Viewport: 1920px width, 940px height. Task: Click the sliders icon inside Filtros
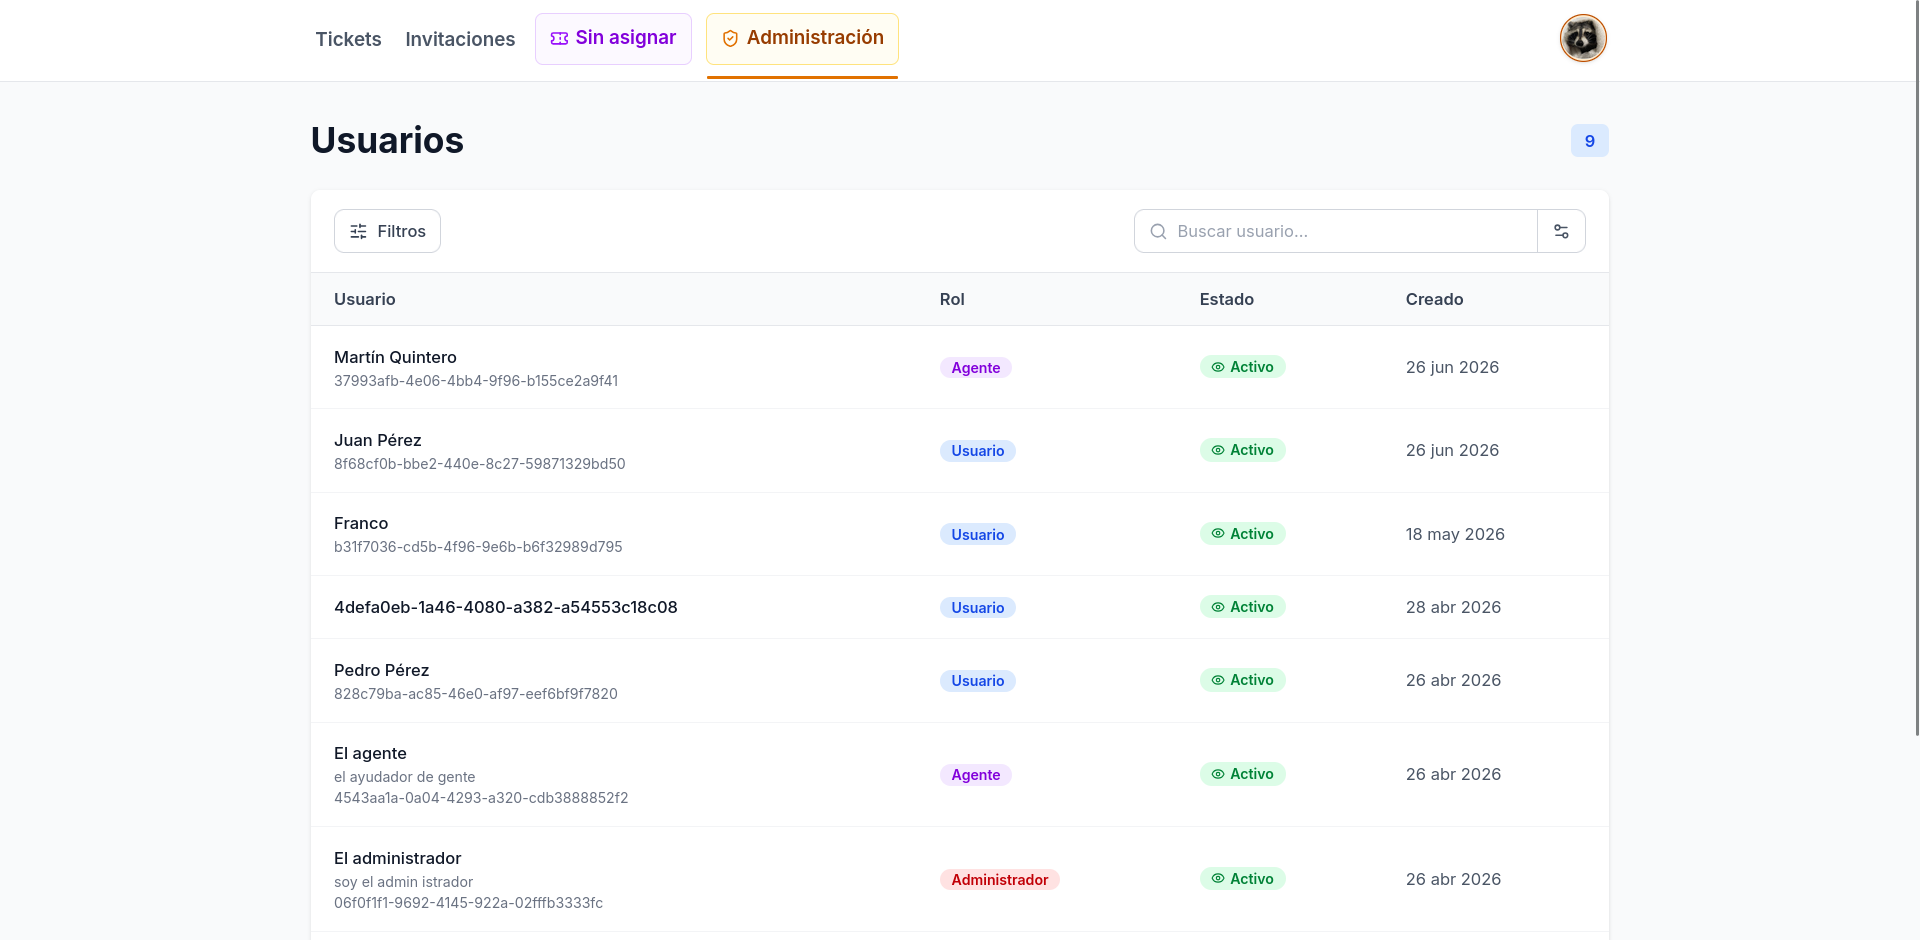coord(358,231)
